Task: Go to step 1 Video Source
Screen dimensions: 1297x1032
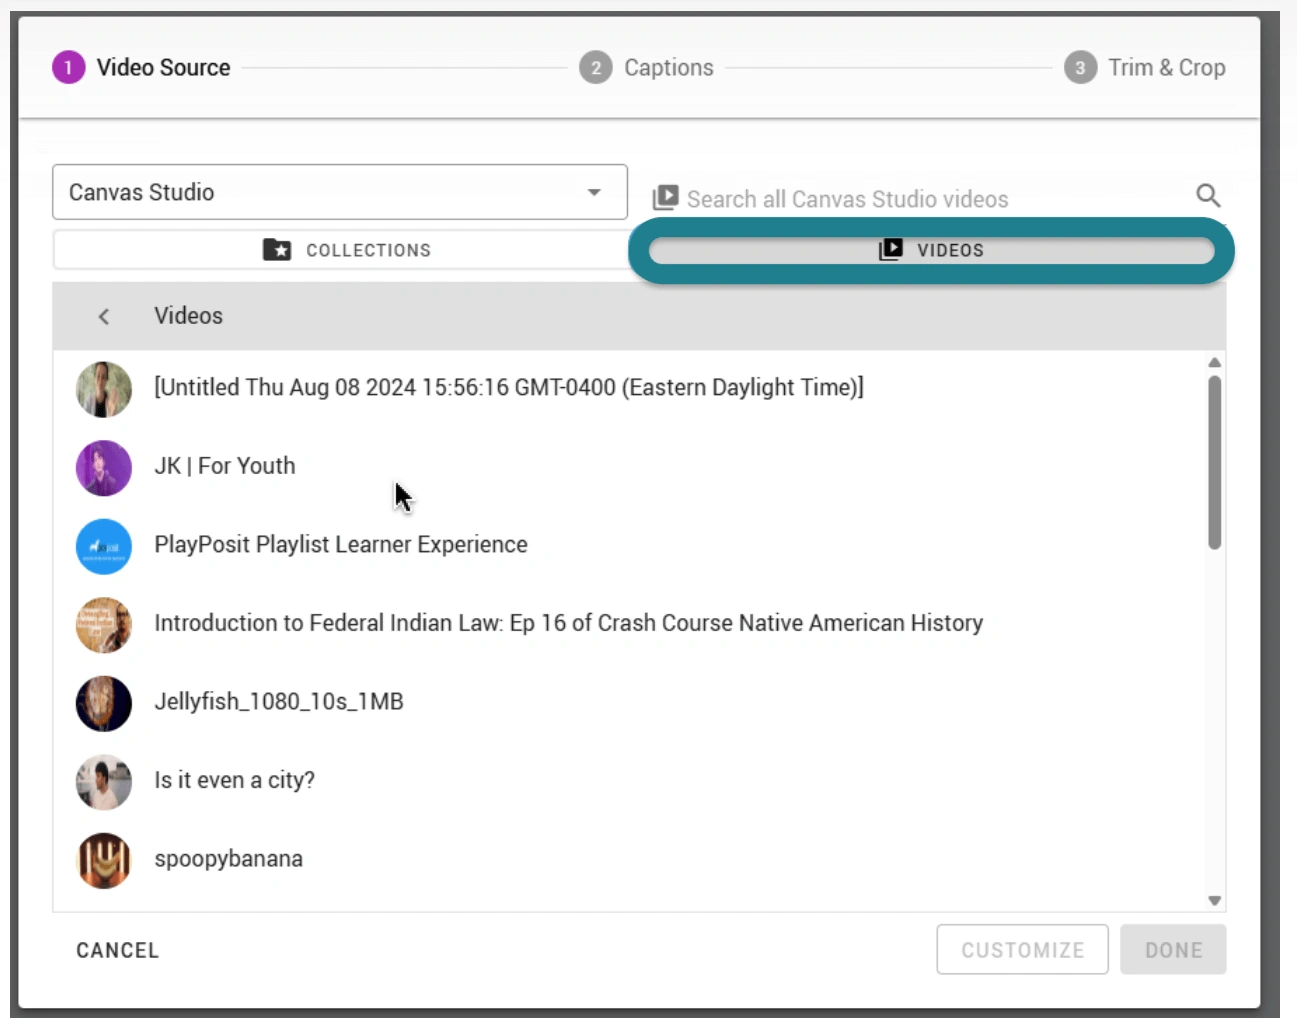Action: click(141, 67)
